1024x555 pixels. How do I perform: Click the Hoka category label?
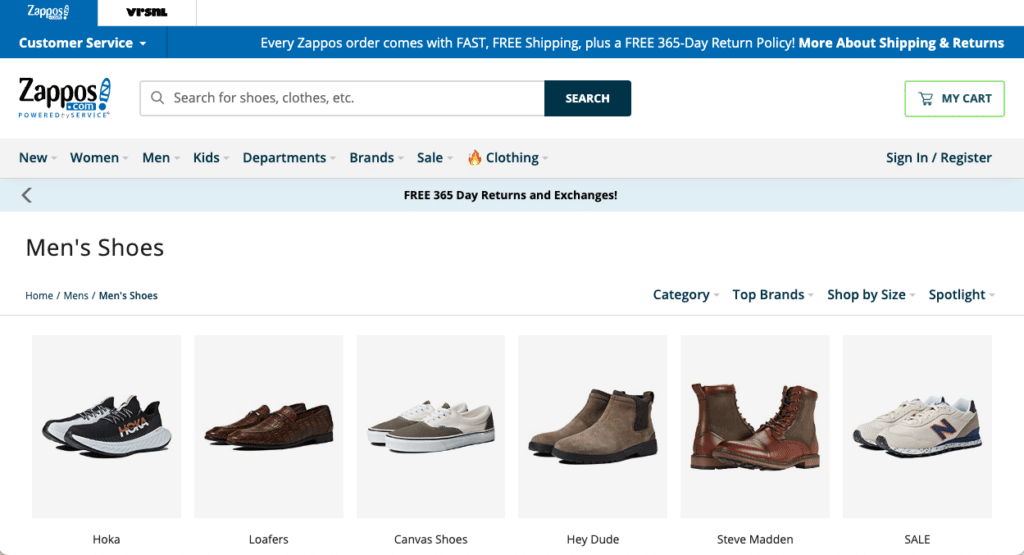[106, 539]
